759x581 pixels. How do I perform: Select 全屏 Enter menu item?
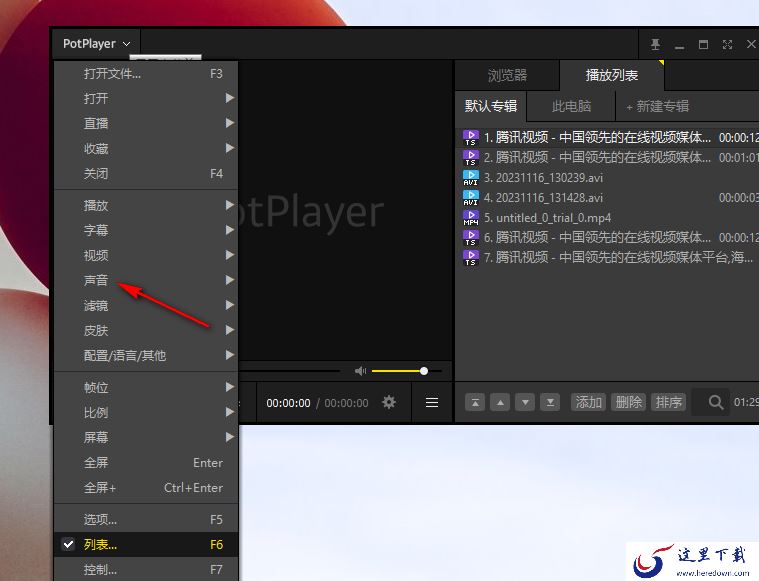coord(146,462)
